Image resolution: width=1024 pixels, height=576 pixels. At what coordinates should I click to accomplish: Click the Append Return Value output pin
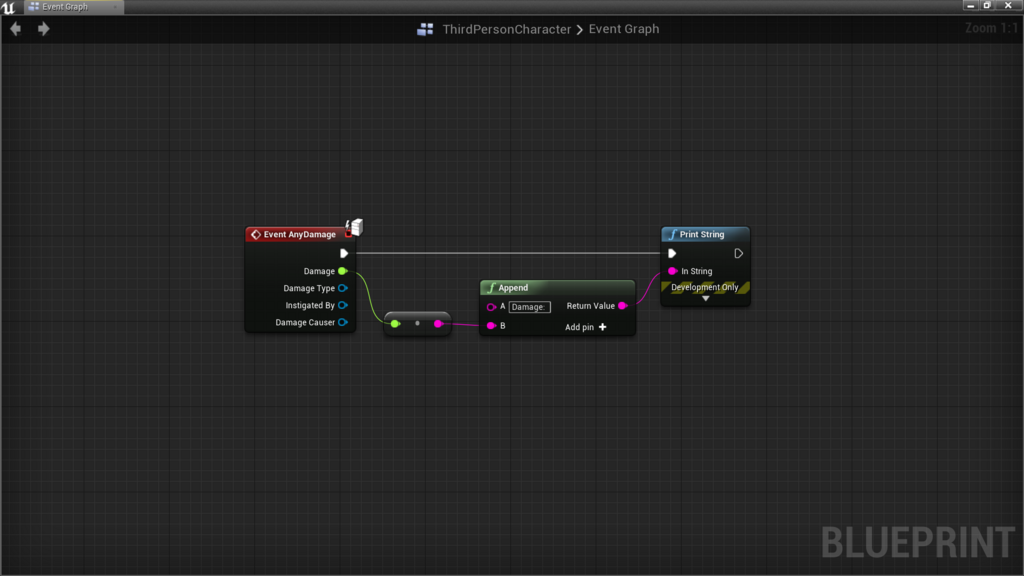tap(622, 306)
